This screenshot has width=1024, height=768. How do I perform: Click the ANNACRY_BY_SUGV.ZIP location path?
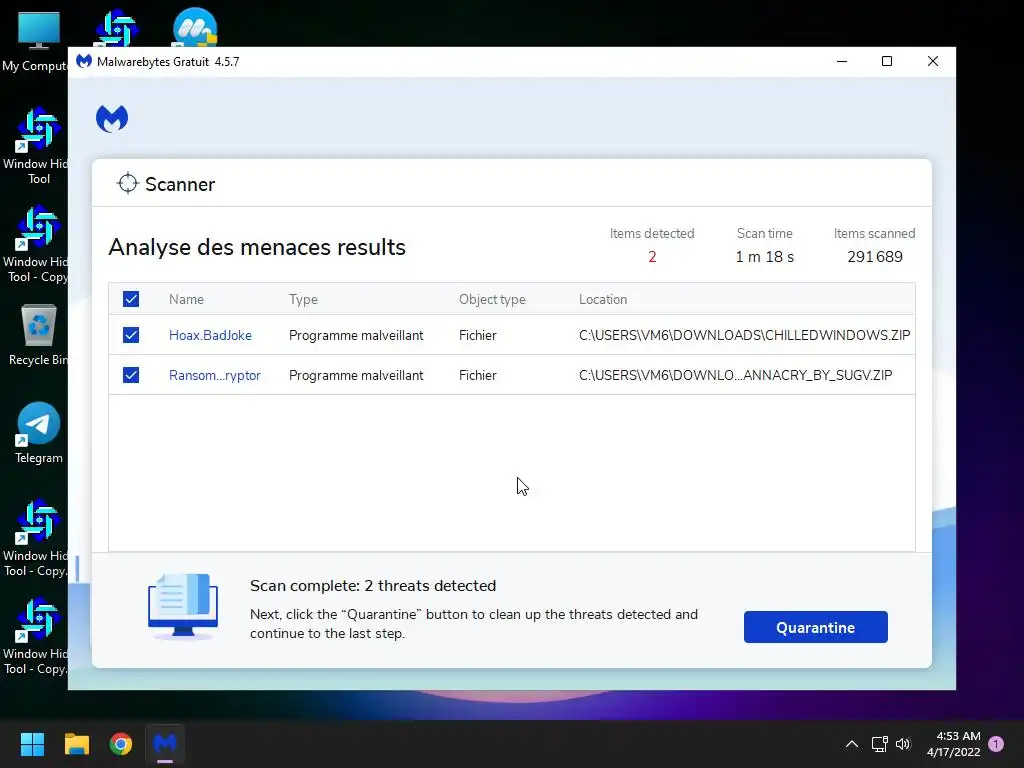click(x=735, y=375)
